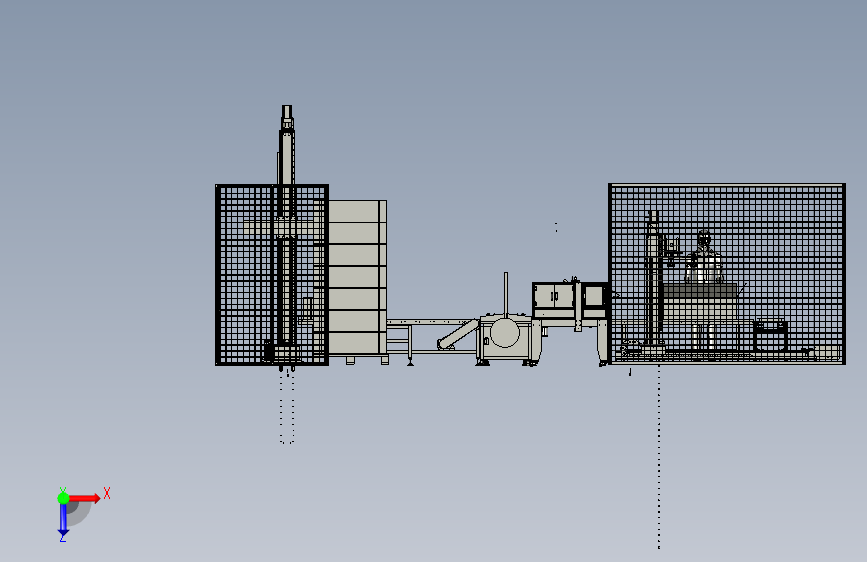
Task: Click the blue Z axis arrow of the triad
Action: [x=63, y=520]
